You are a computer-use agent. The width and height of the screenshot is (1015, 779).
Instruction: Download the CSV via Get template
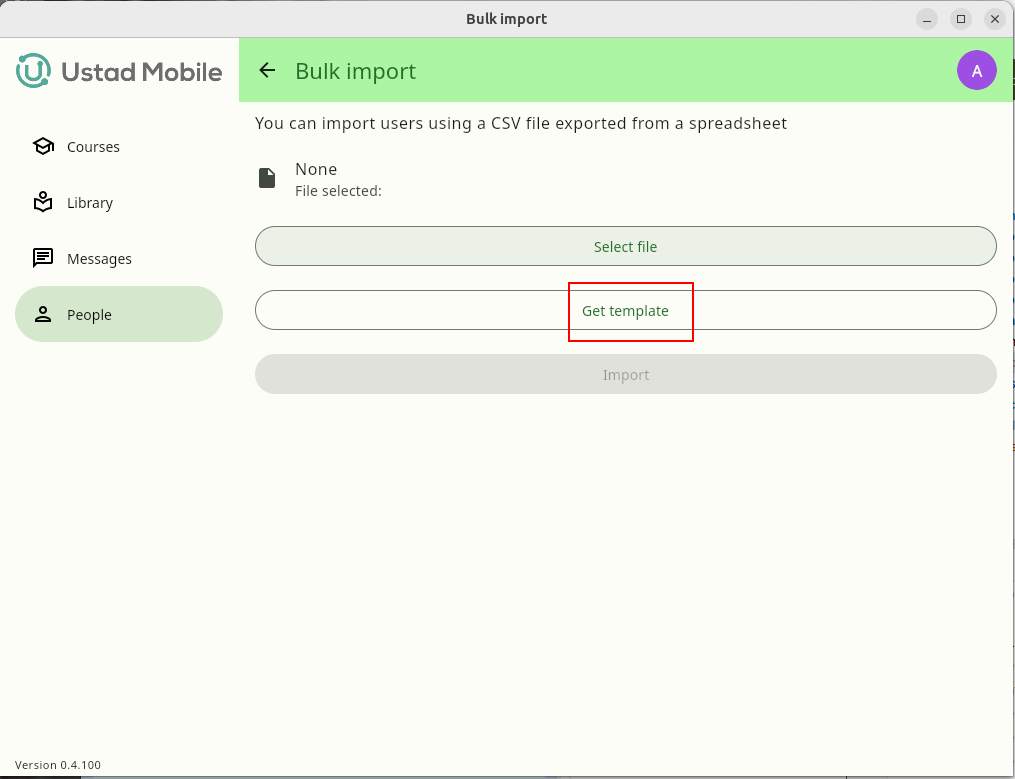click(x=625, y=311)
